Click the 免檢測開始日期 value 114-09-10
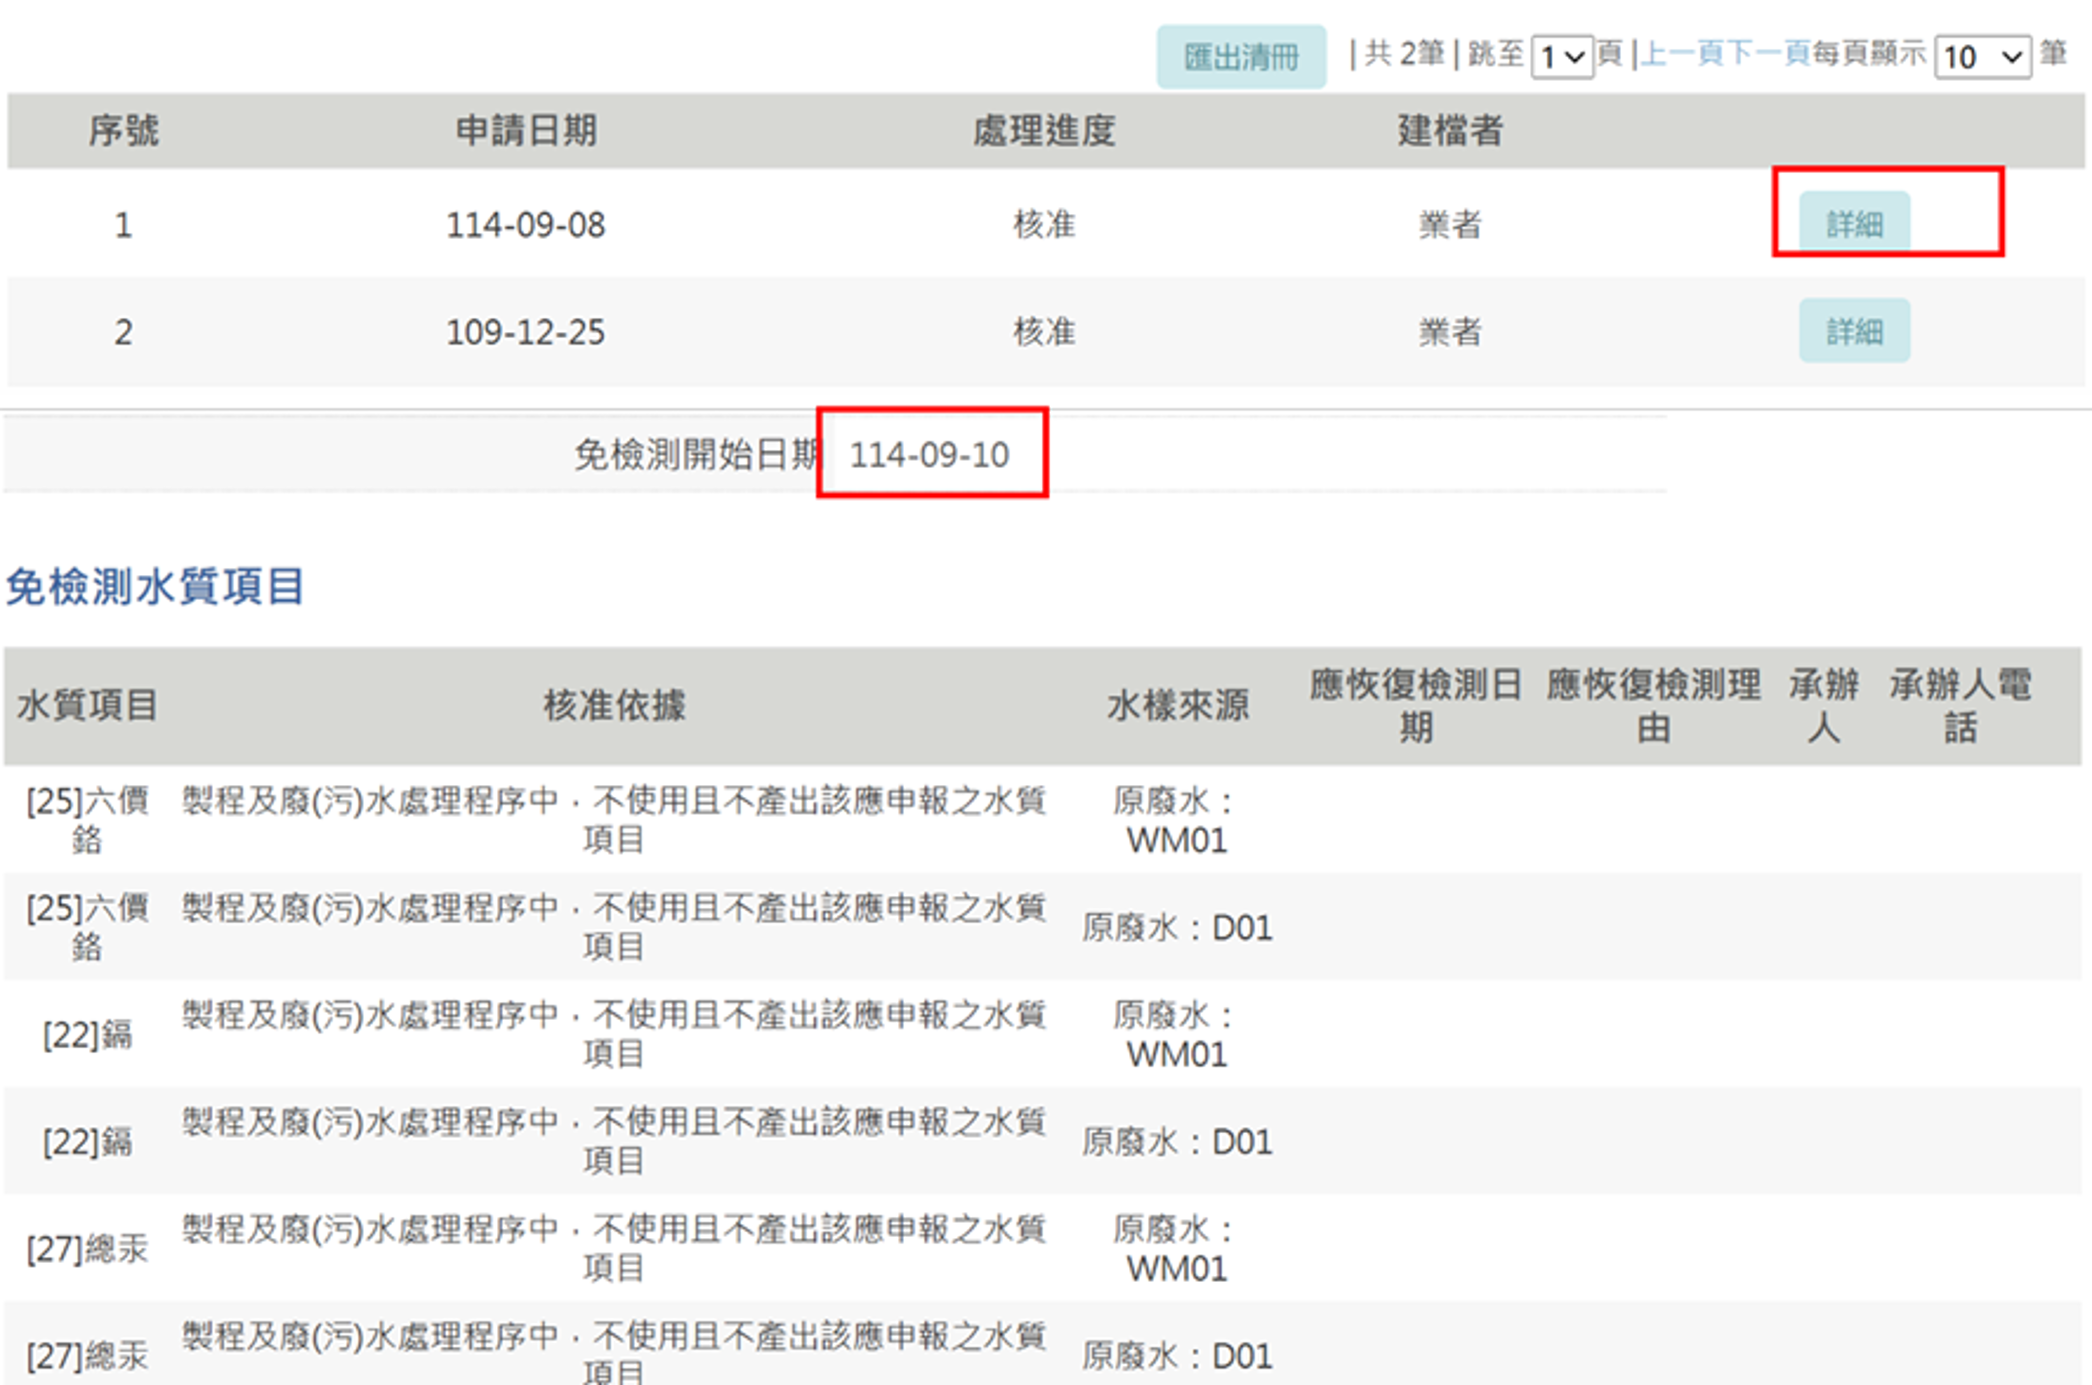Viewport: 2092px width, 1385px height. point(929,455)
